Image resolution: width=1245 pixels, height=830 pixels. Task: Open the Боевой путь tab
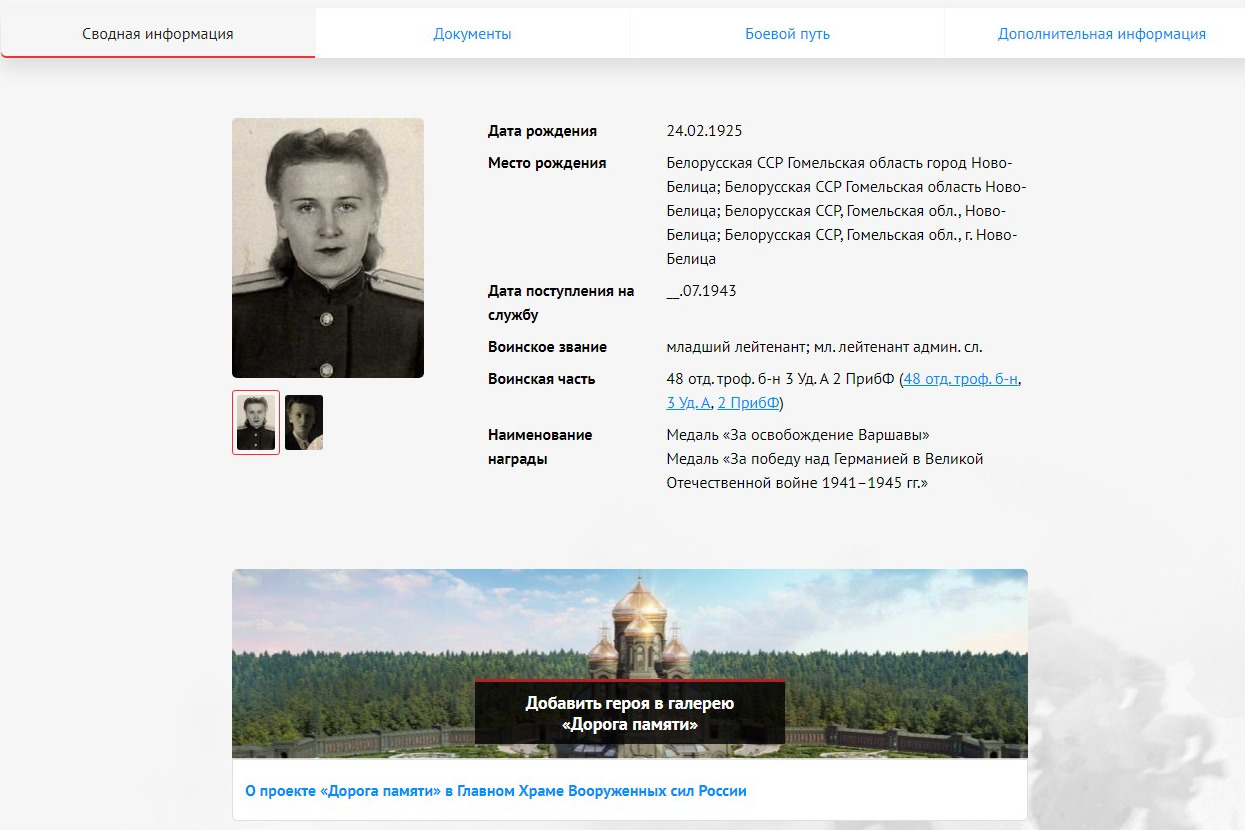click(787, 34)
